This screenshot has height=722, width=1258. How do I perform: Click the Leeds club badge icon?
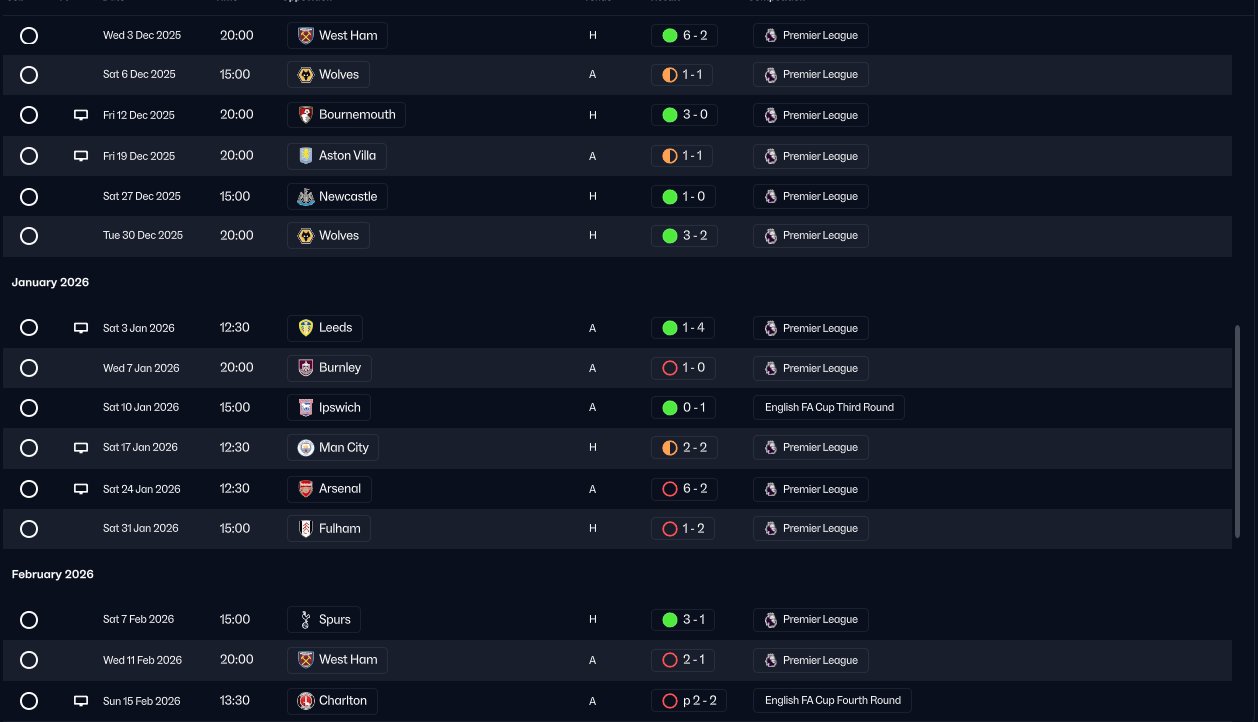click(306, 328)
